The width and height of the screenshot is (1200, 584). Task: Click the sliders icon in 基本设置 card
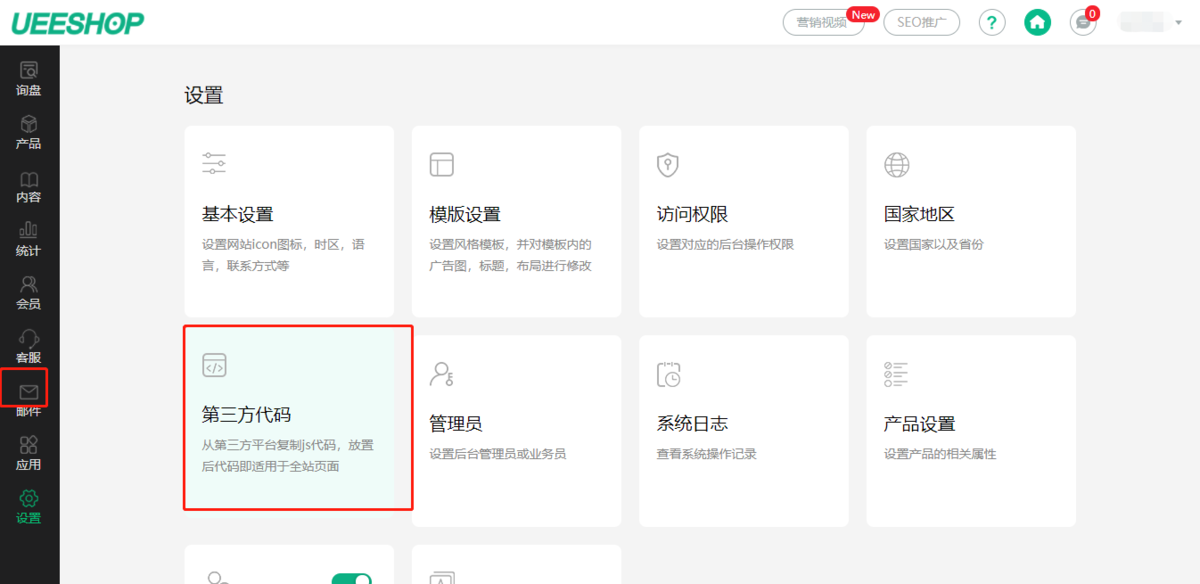214,164
